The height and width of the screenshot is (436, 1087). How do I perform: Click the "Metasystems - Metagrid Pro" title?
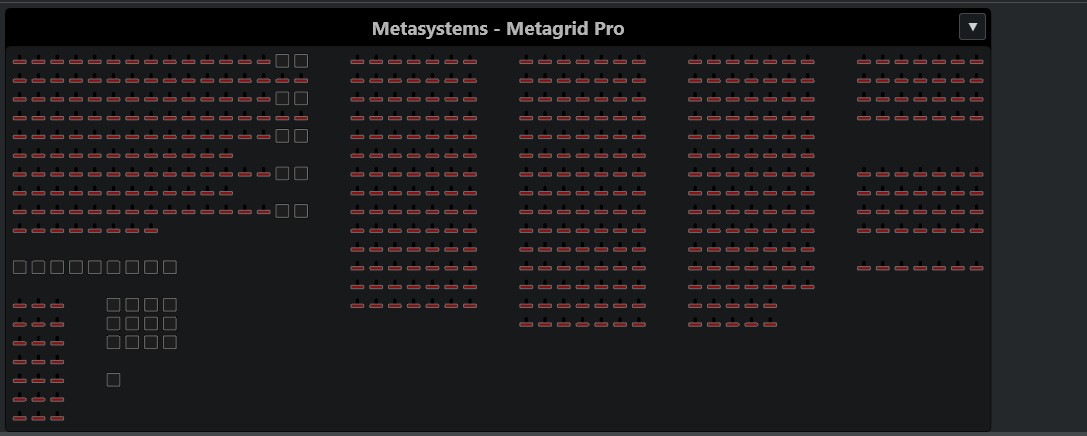click(497, 28)
